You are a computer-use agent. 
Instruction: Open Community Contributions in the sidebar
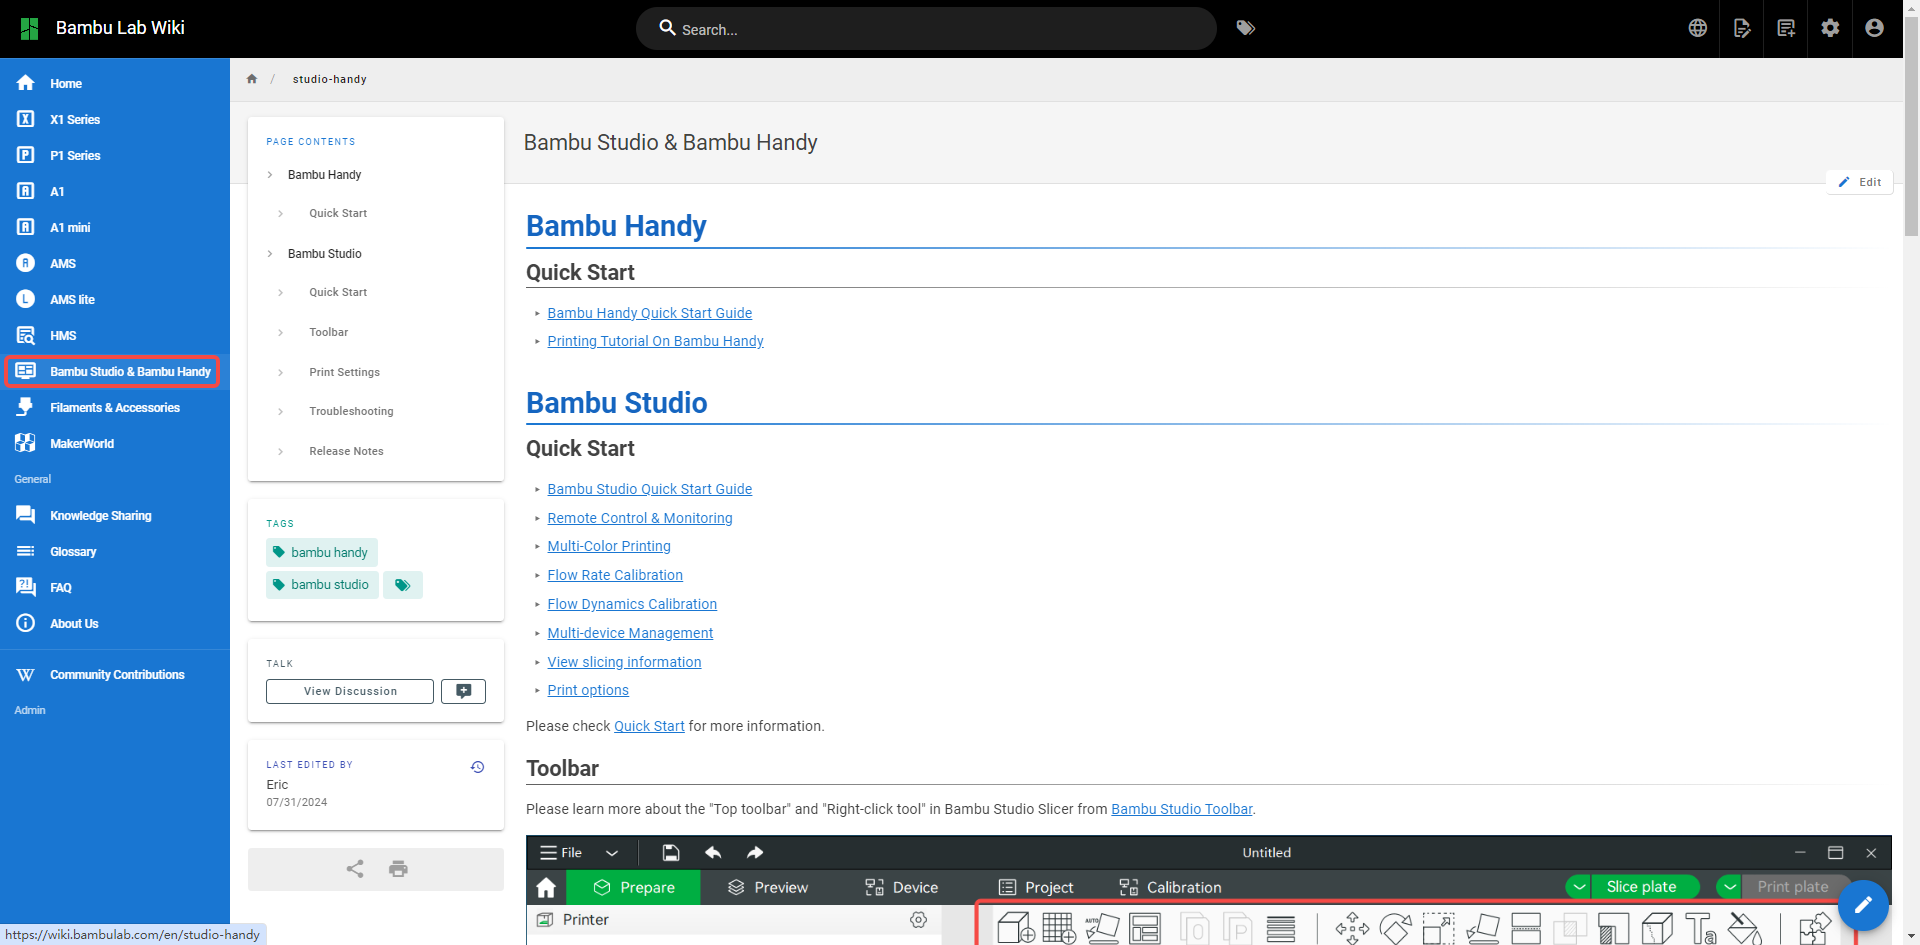[115, 674]
